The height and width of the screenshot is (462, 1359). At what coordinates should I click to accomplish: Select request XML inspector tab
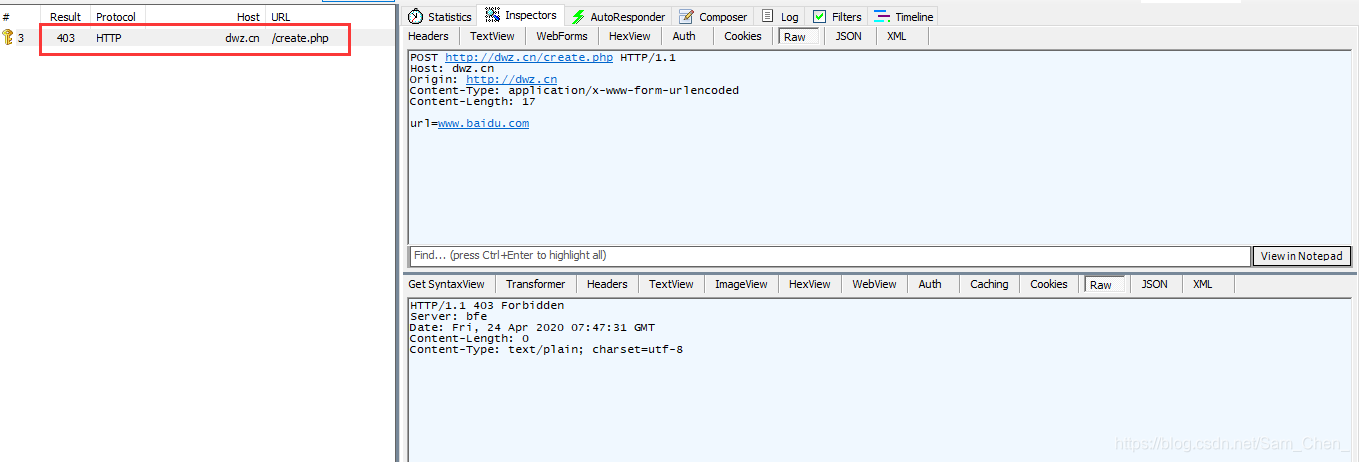point(897,36)
